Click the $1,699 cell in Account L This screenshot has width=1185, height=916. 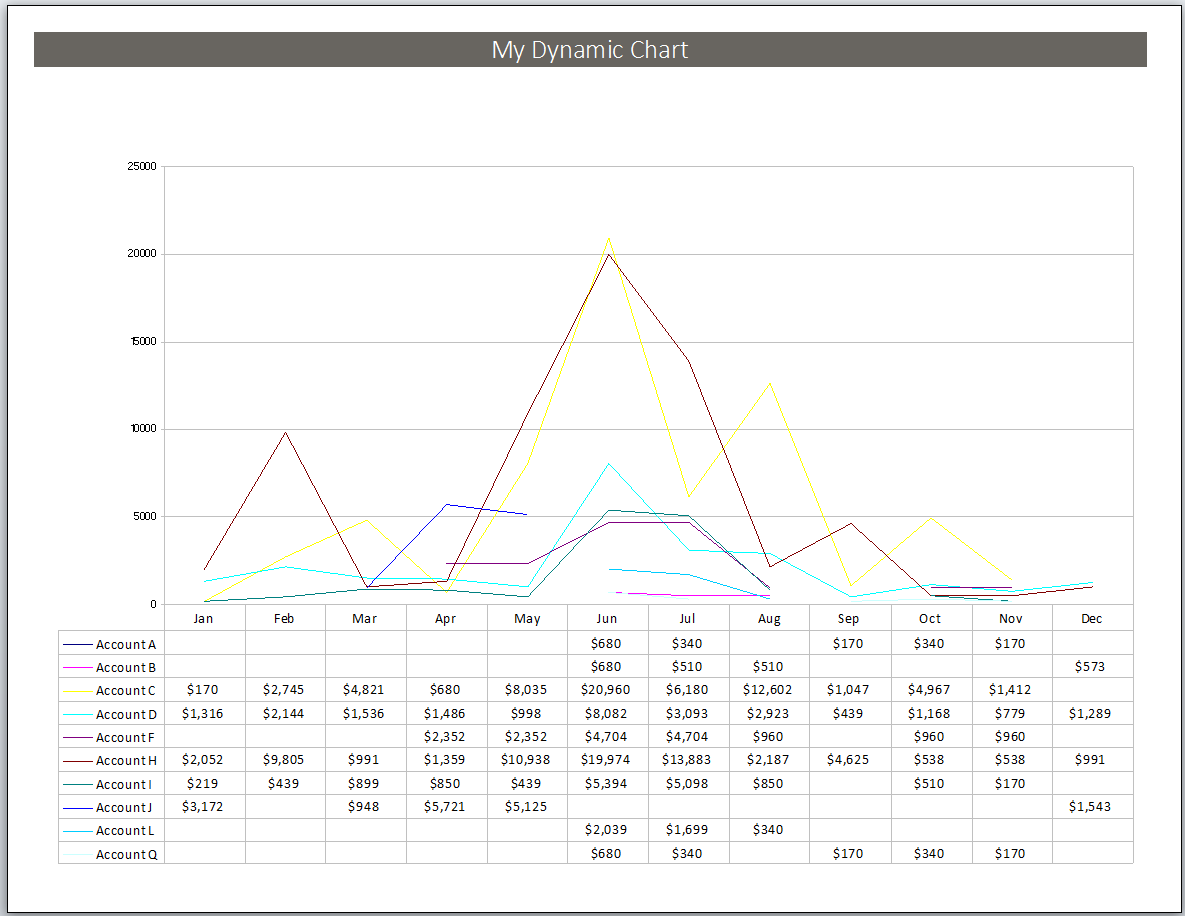(x=686, y=829)
